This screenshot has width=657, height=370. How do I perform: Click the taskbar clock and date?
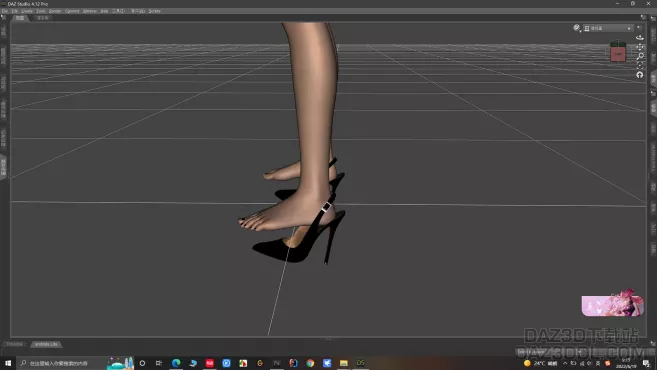tap(626, 363)
